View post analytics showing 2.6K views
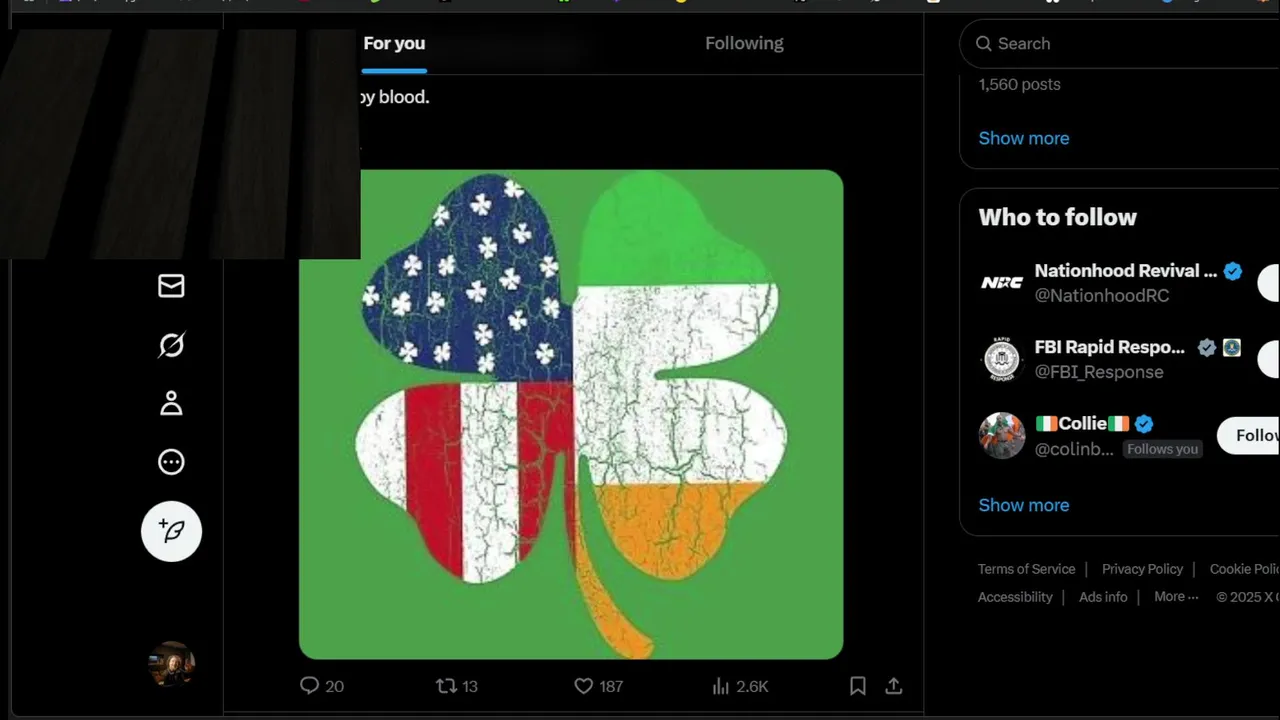1280x720 pixels. pos(740,686)
